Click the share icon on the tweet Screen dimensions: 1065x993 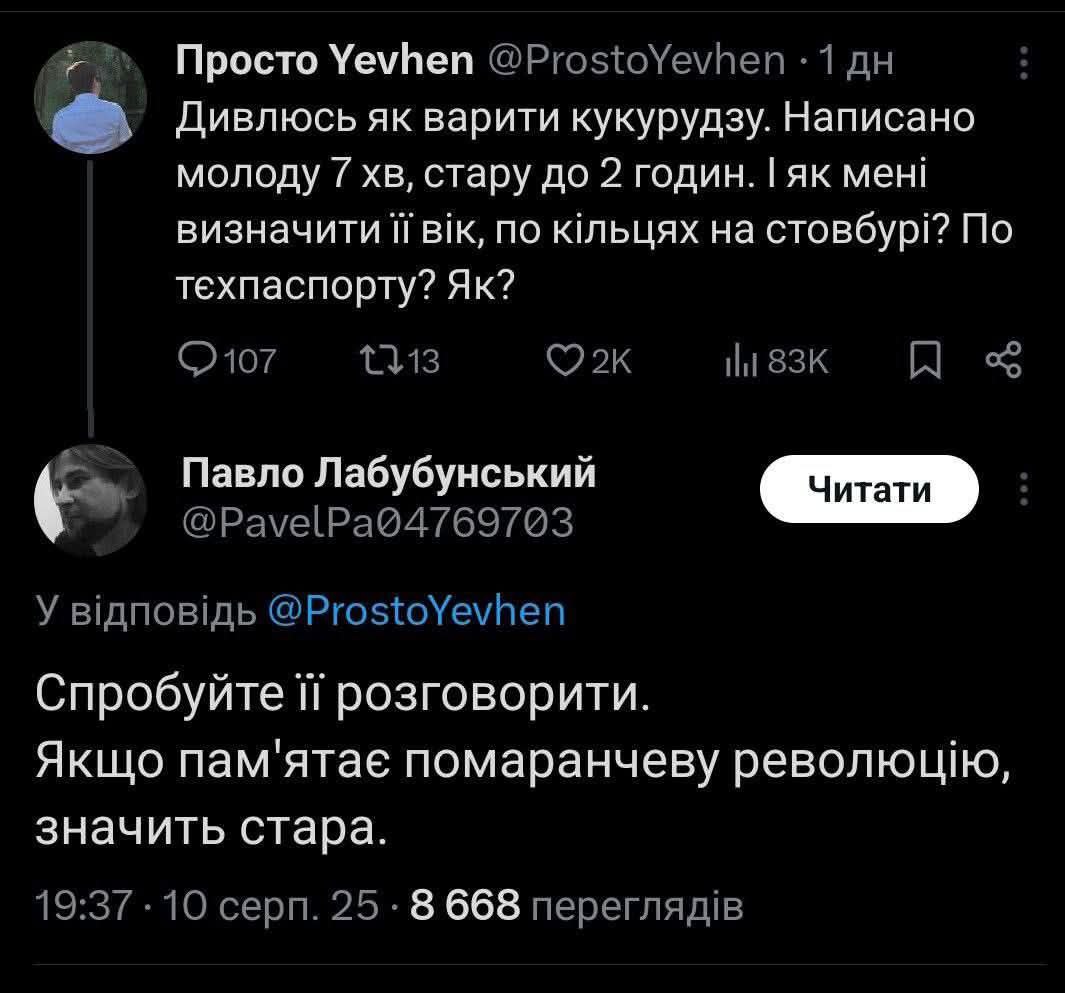[x=1003, y=359]
